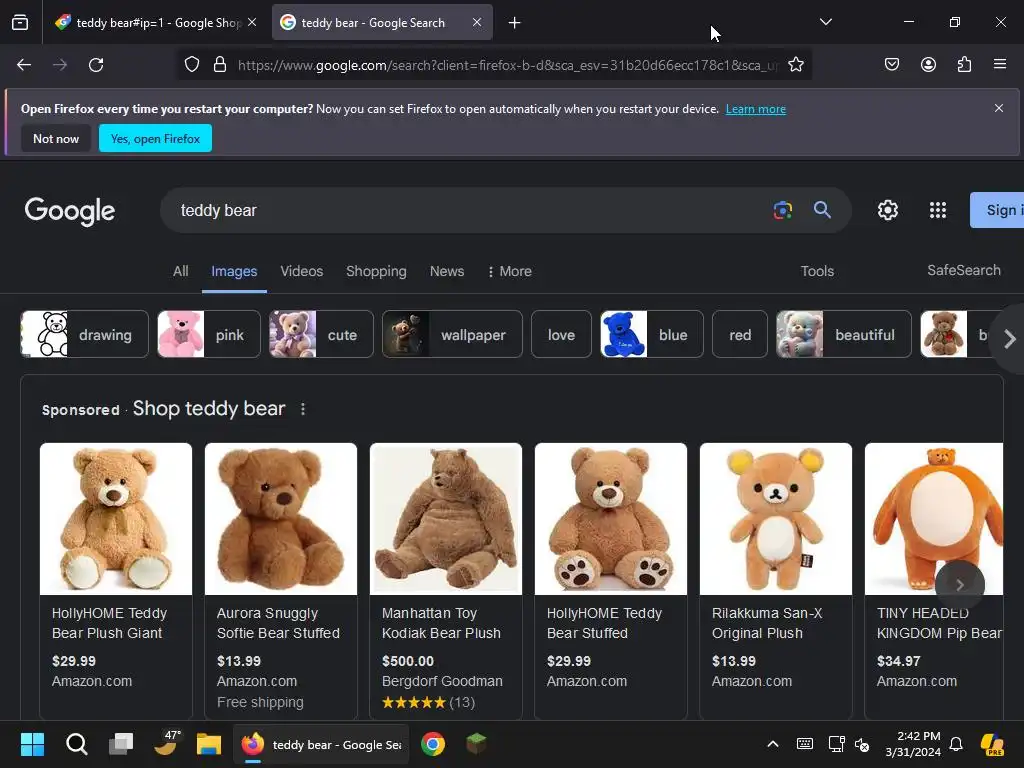Filter images by the love chip
This screenshot has width=1024, height=768.
point(562,334)
